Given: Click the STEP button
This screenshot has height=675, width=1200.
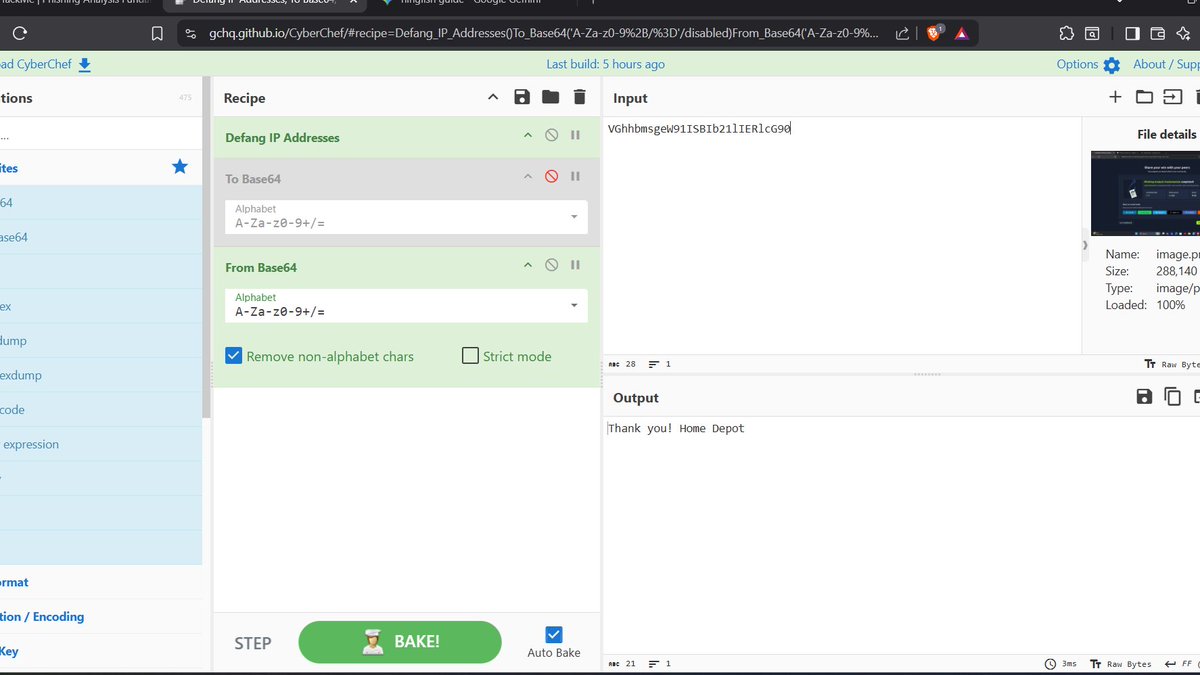Looking at the screenshot, I should point(253,643).
